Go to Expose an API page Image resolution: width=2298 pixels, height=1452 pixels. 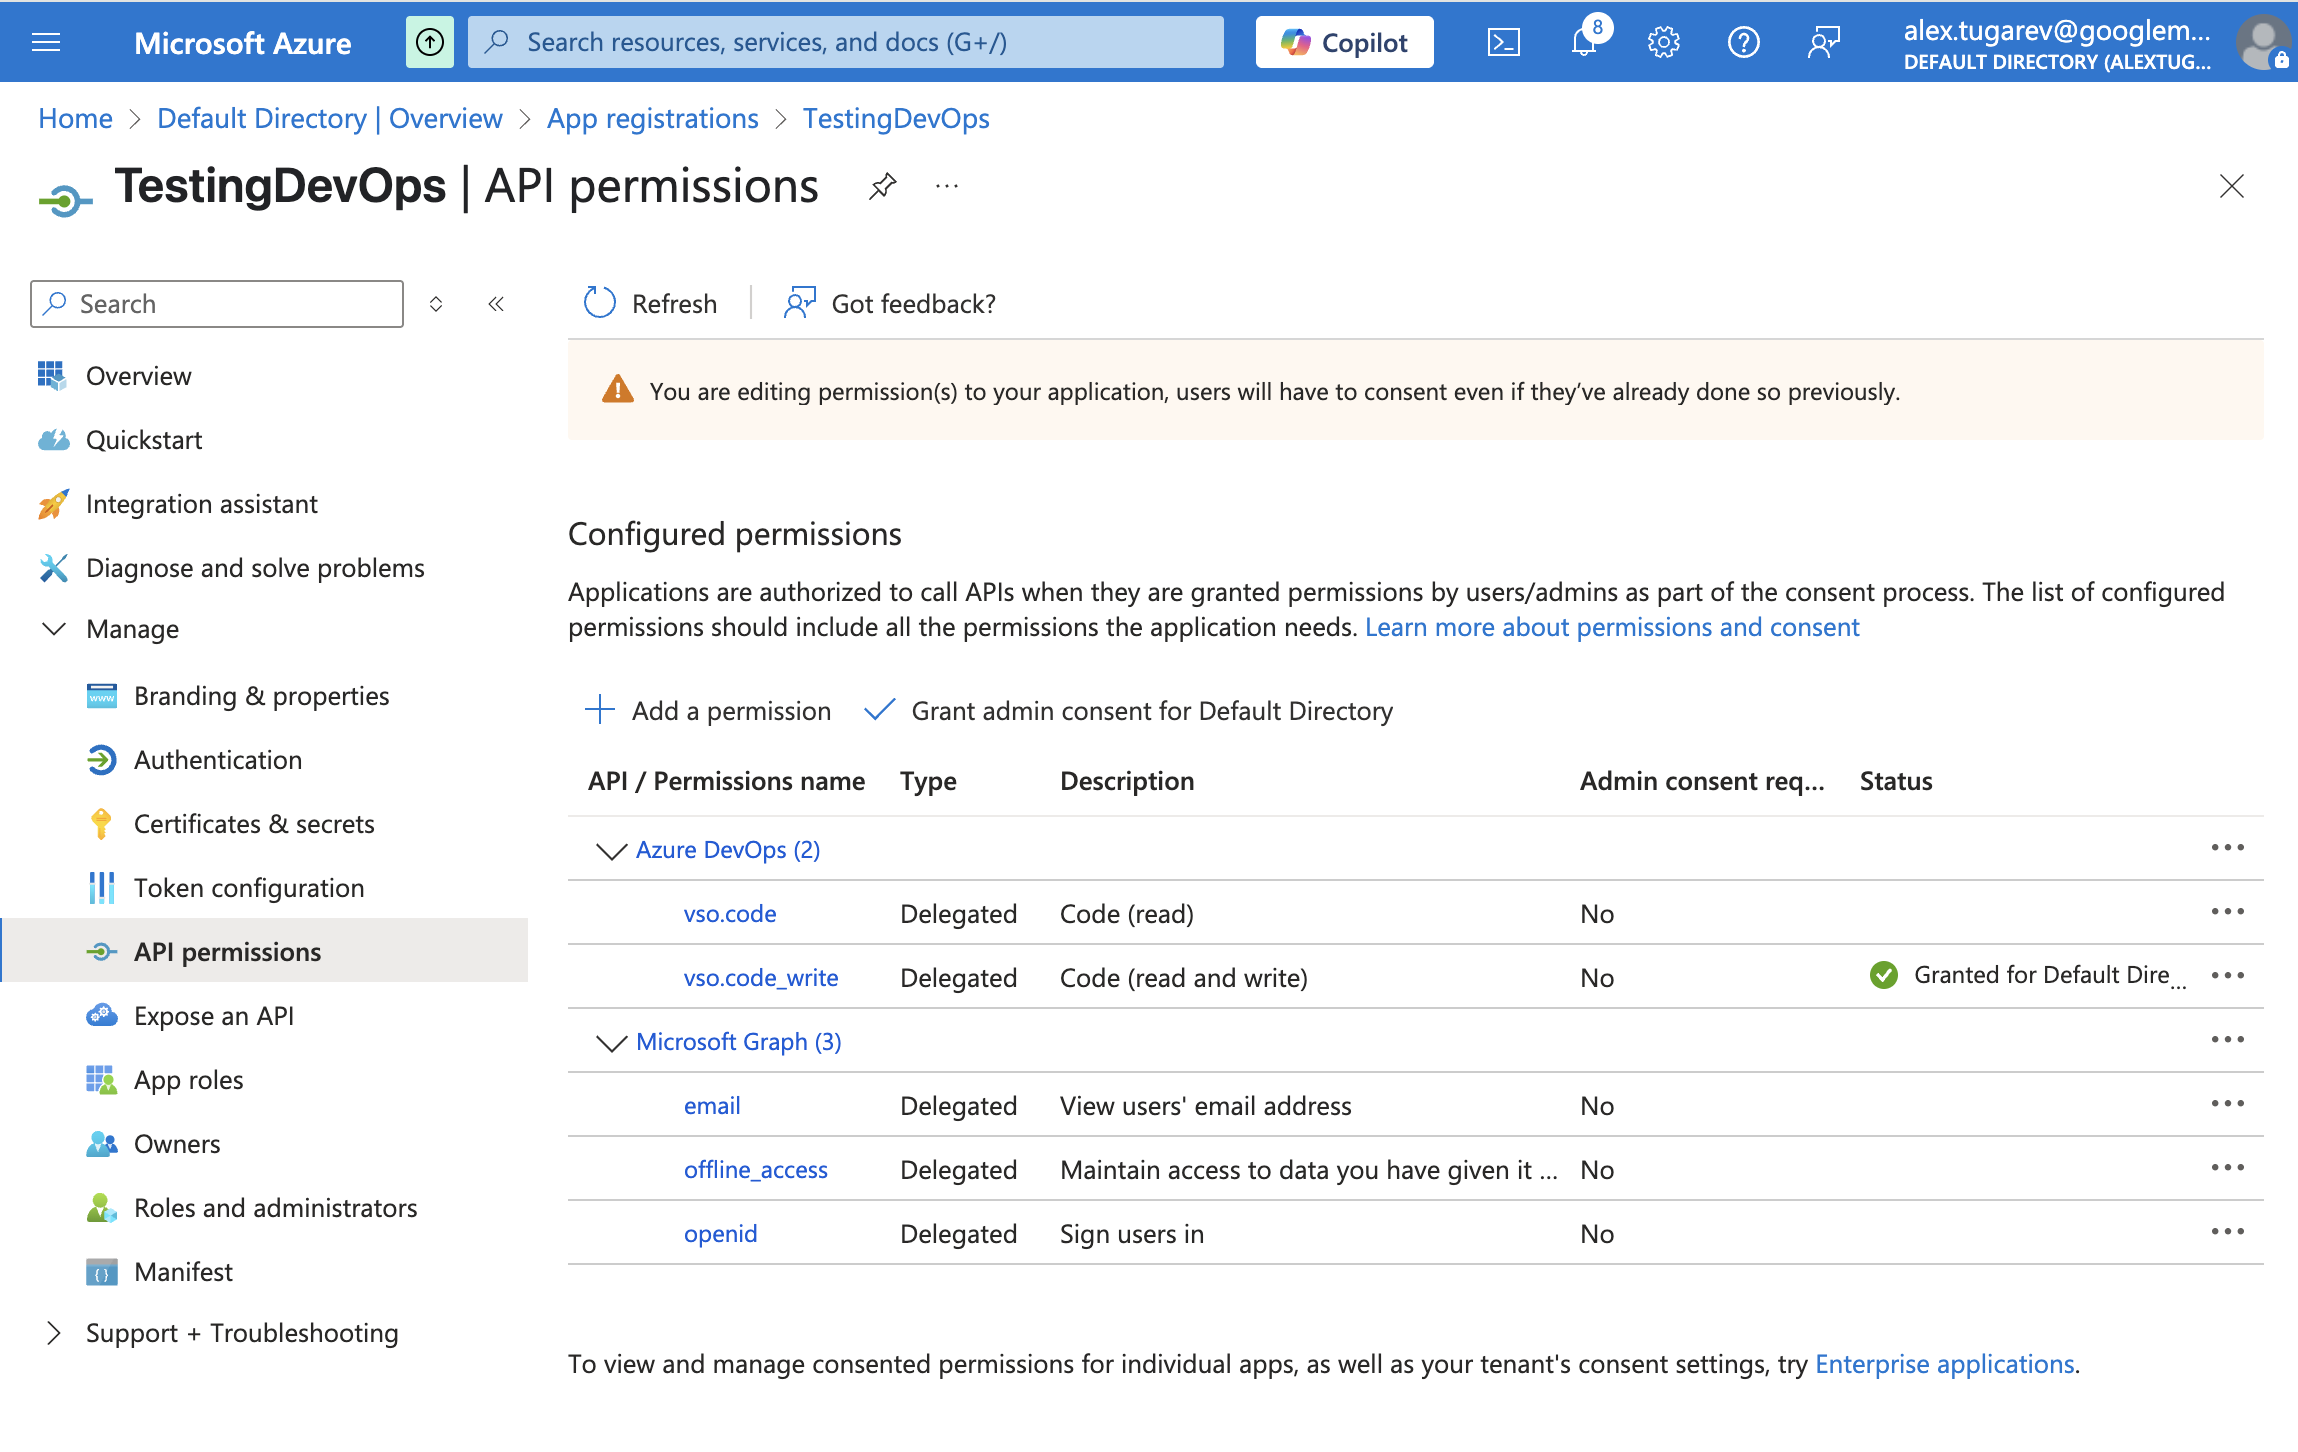[x=214, y=1016]
